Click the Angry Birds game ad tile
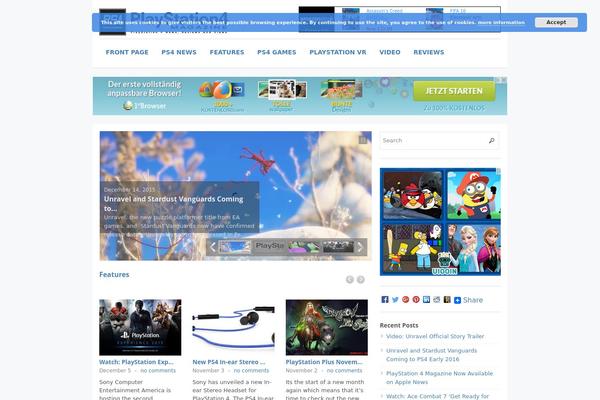Screen dimensions: 600x400 tap(412, 195)
